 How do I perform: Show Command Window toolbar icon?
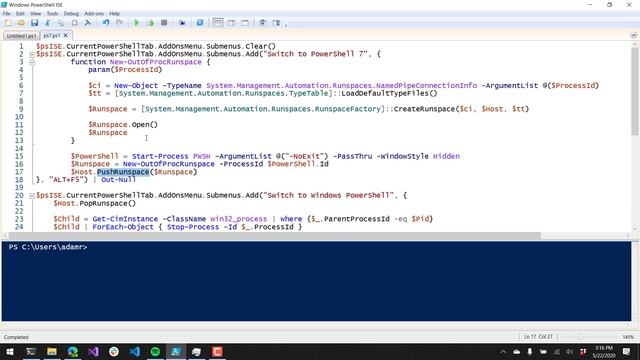click(x=263, y=23)
